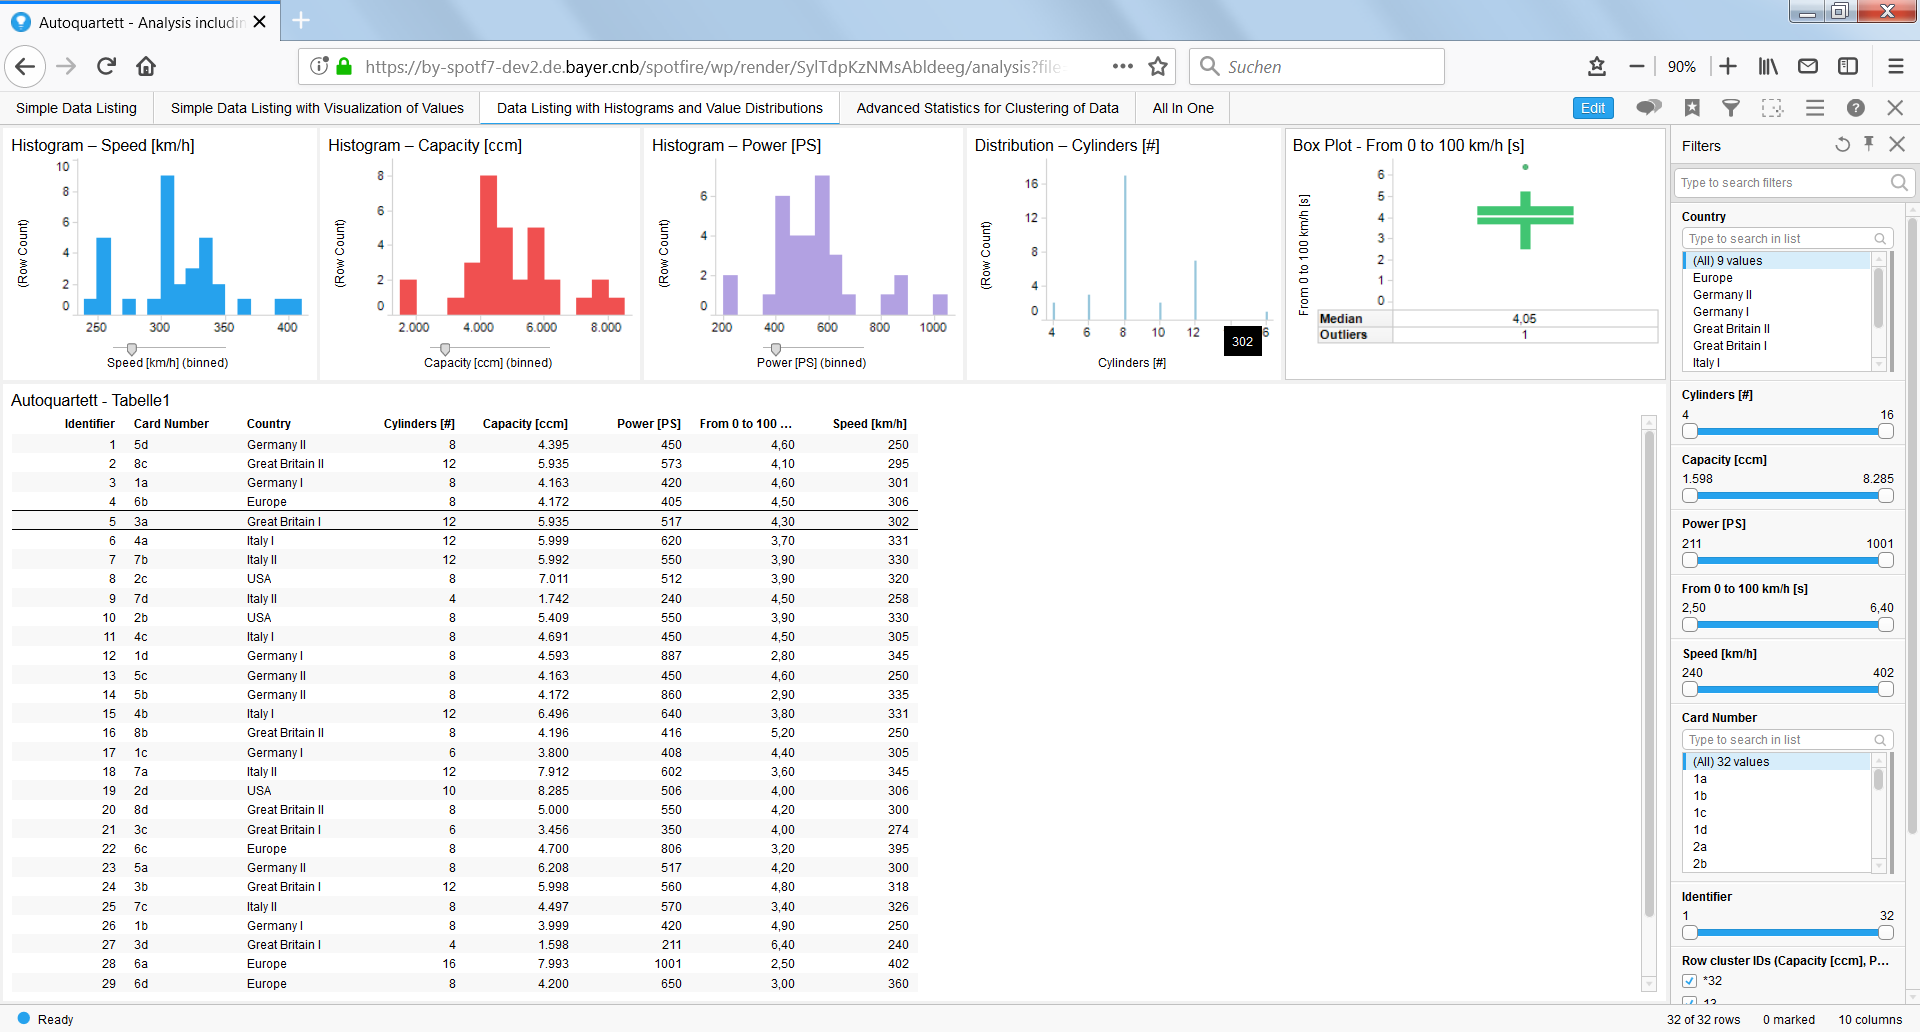This screenshot has height=1032, width=1920.
Task: Toggle the filter funnel icon in toolbar
Action: 1731,108
